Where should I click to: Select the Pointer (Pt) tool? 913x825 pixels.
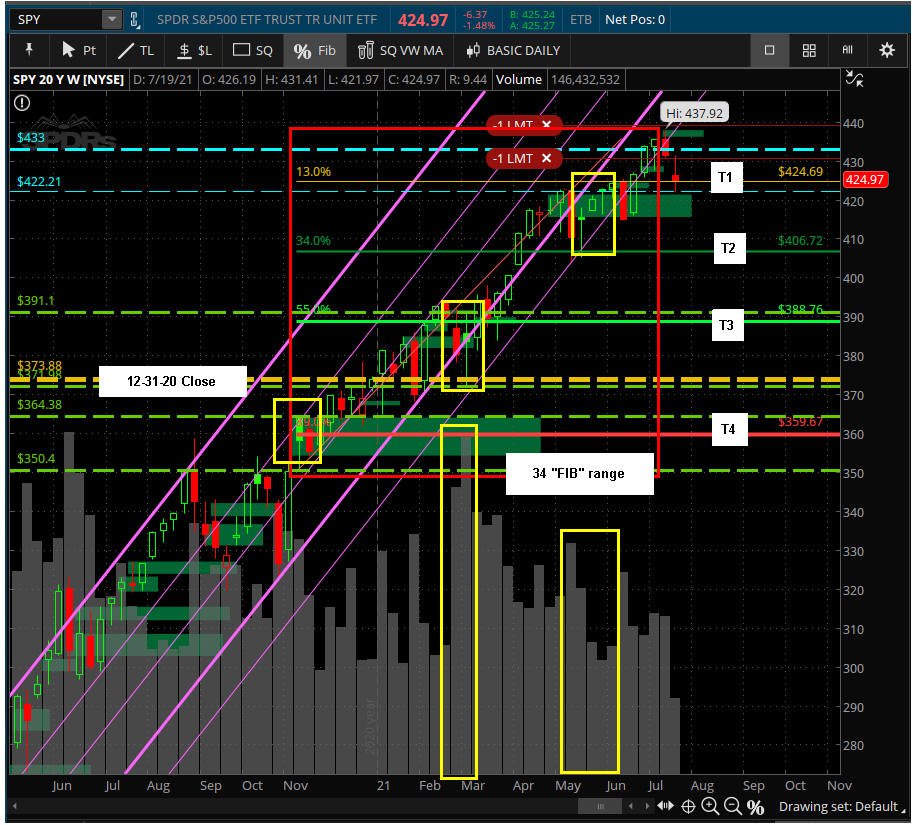point(78,51)
